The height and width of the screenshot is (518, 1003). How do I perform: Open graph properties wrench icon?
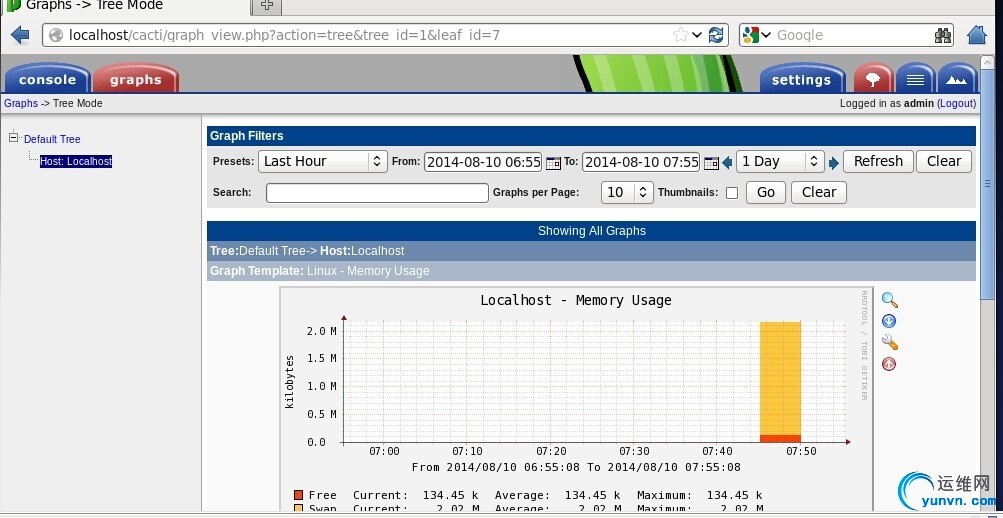pyautogui.click(x=889, y=343)
